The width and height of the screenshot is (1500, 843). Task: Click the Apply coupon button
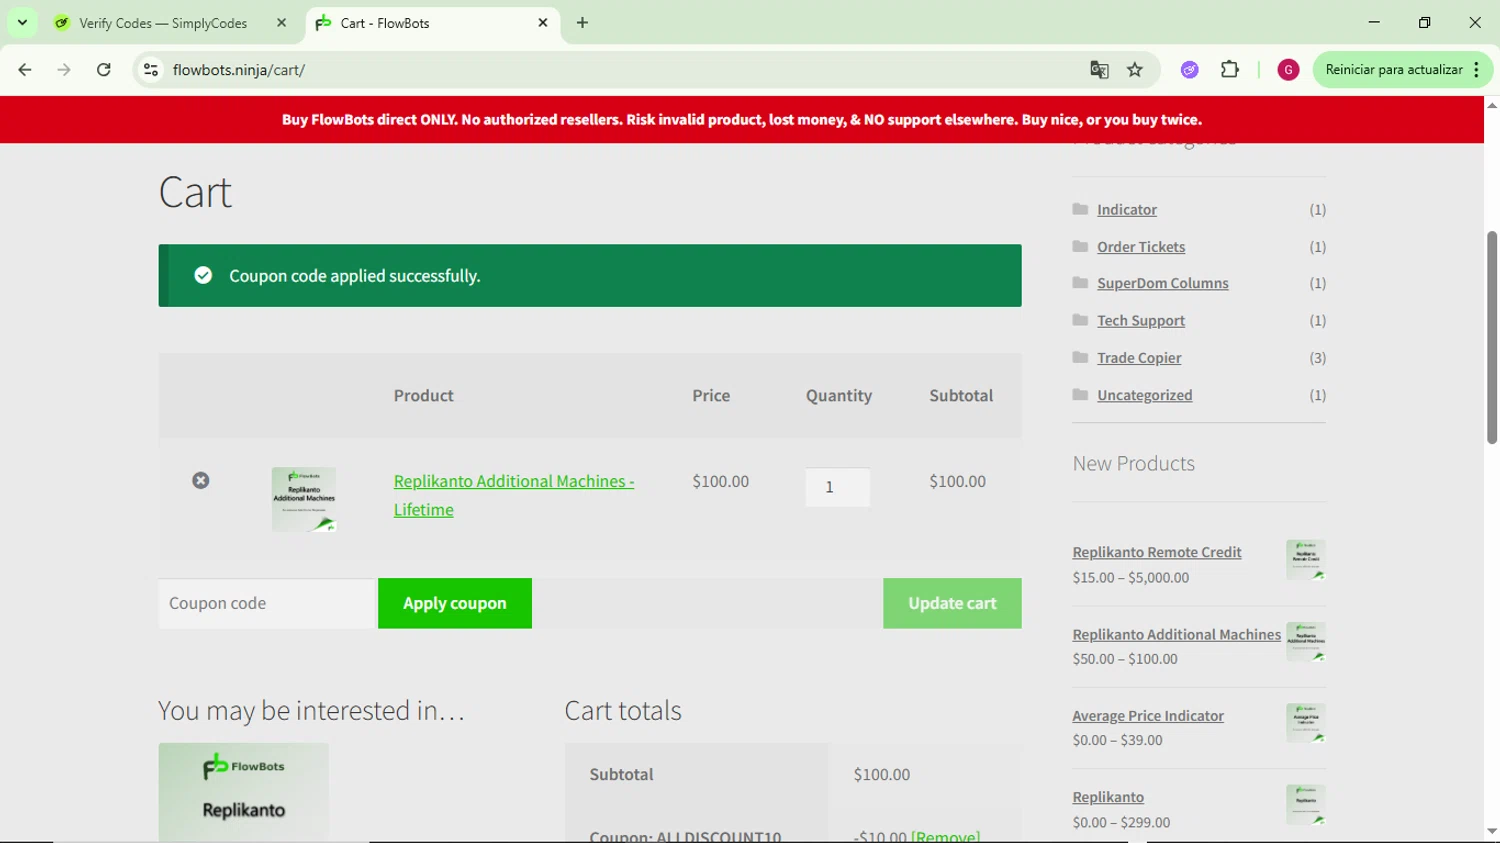click(x=455, y=603)
